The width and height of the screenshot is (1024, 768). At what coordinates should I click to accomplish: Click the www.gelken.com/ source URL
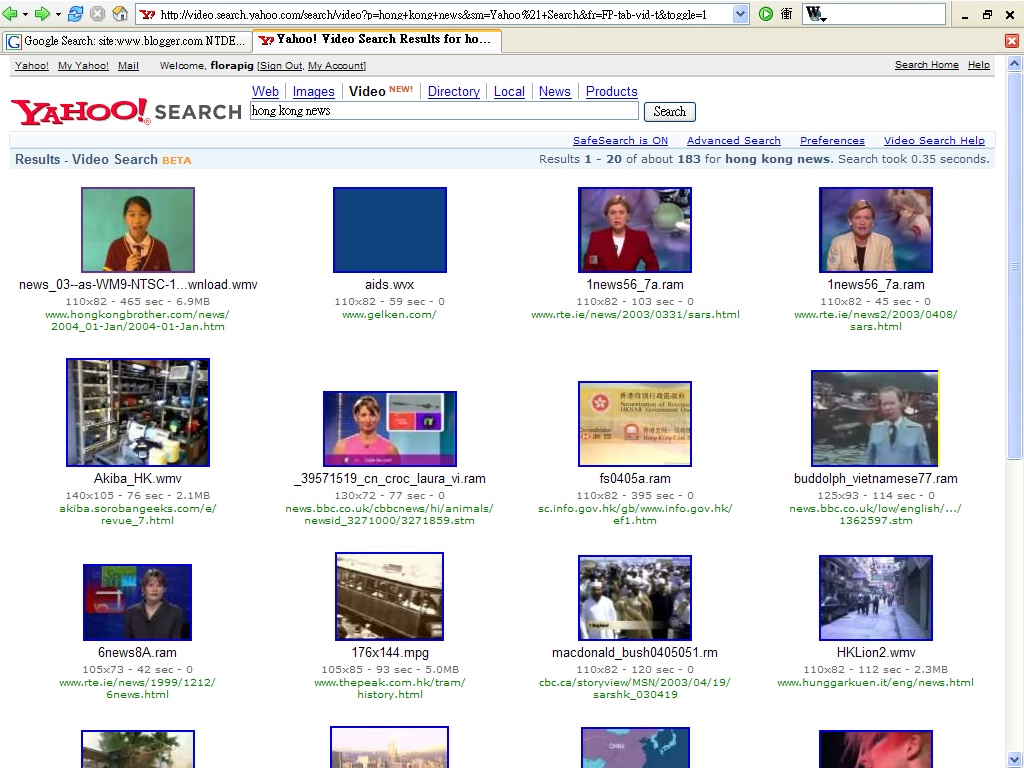[x=389, y=315]
